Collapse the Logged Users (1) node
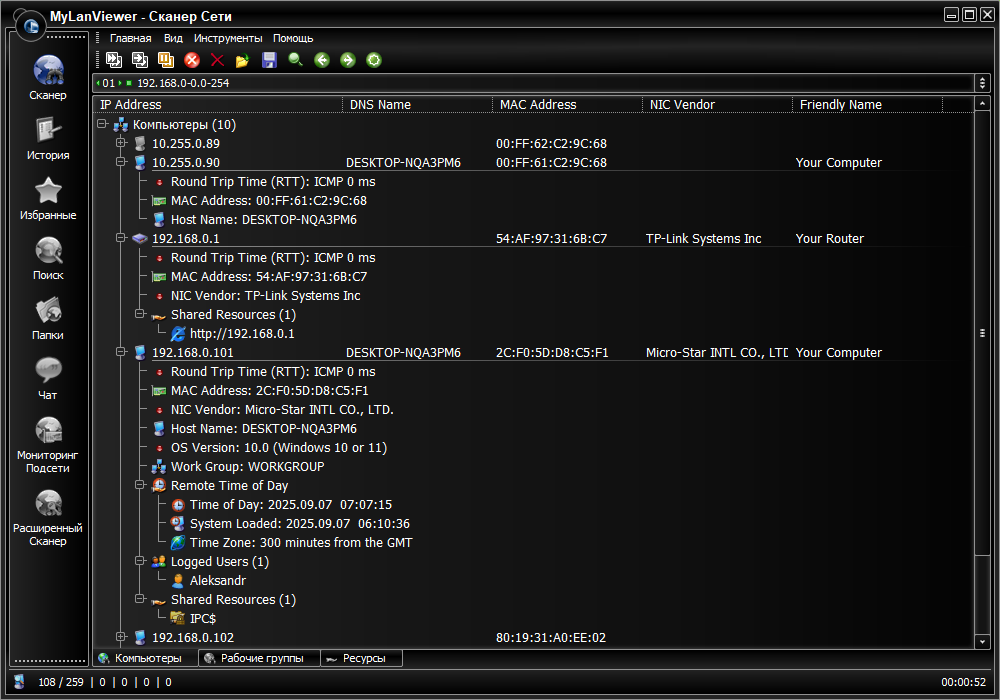The width and height of the screenshot is (1000, 700). point(140,561)
